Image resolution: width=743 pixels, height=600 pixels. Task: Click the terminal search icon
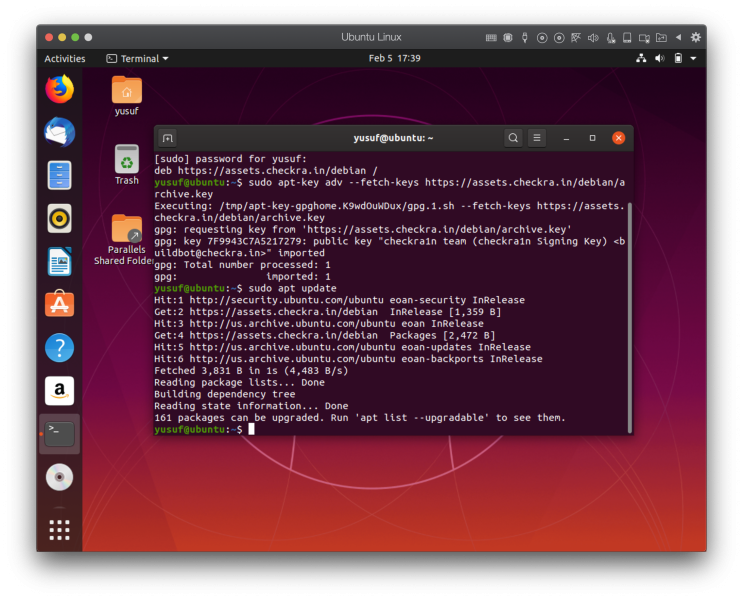click(512, 138)
